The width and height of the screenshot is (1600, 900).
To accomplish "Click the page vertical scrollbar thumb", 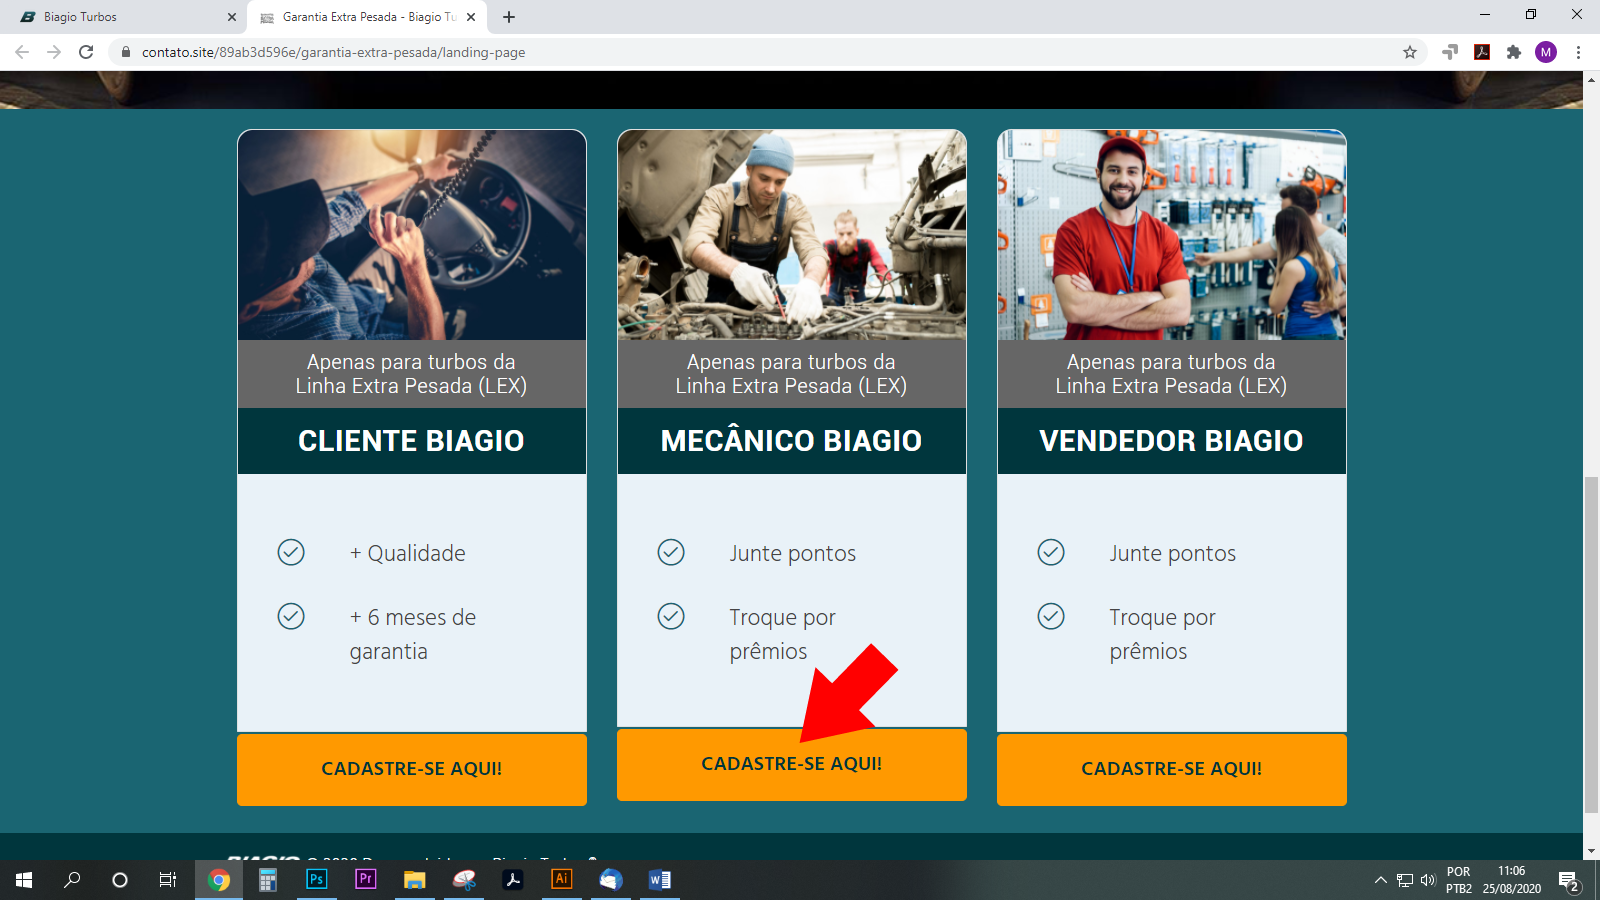I will click(1591, 645).
